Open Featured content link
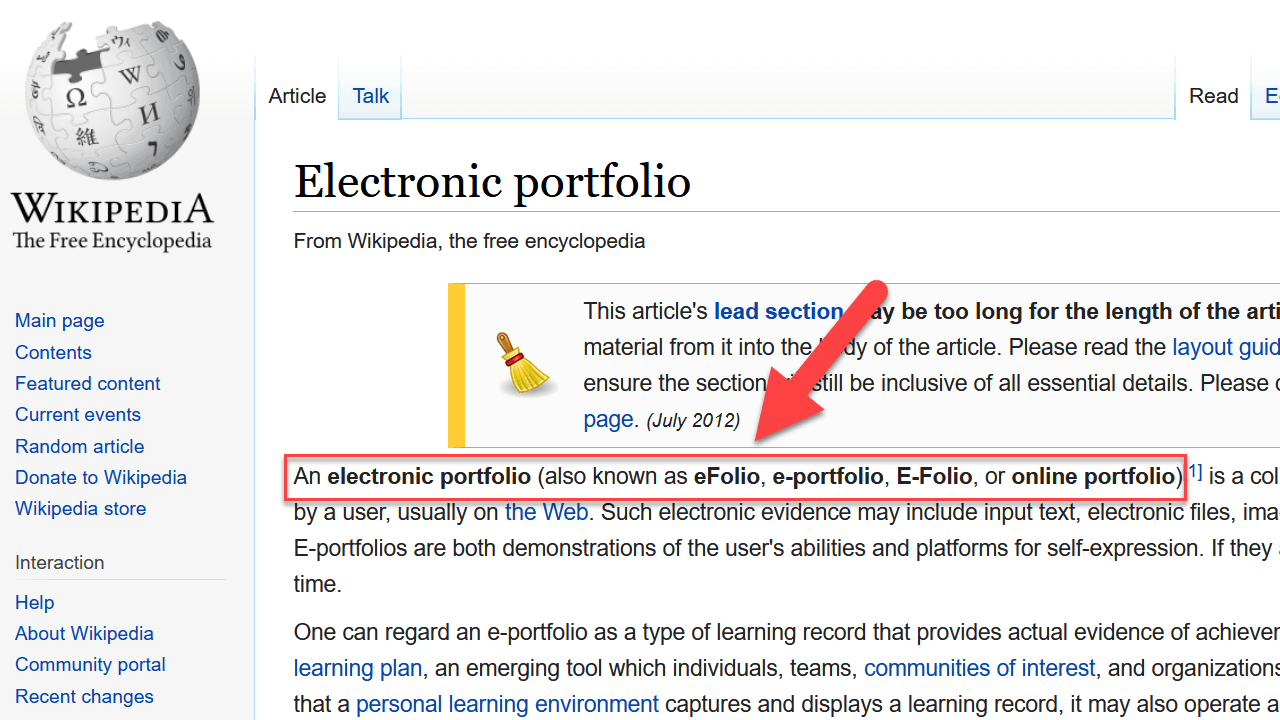This screenshot has width=1280, height=720. tap(88, 383)
